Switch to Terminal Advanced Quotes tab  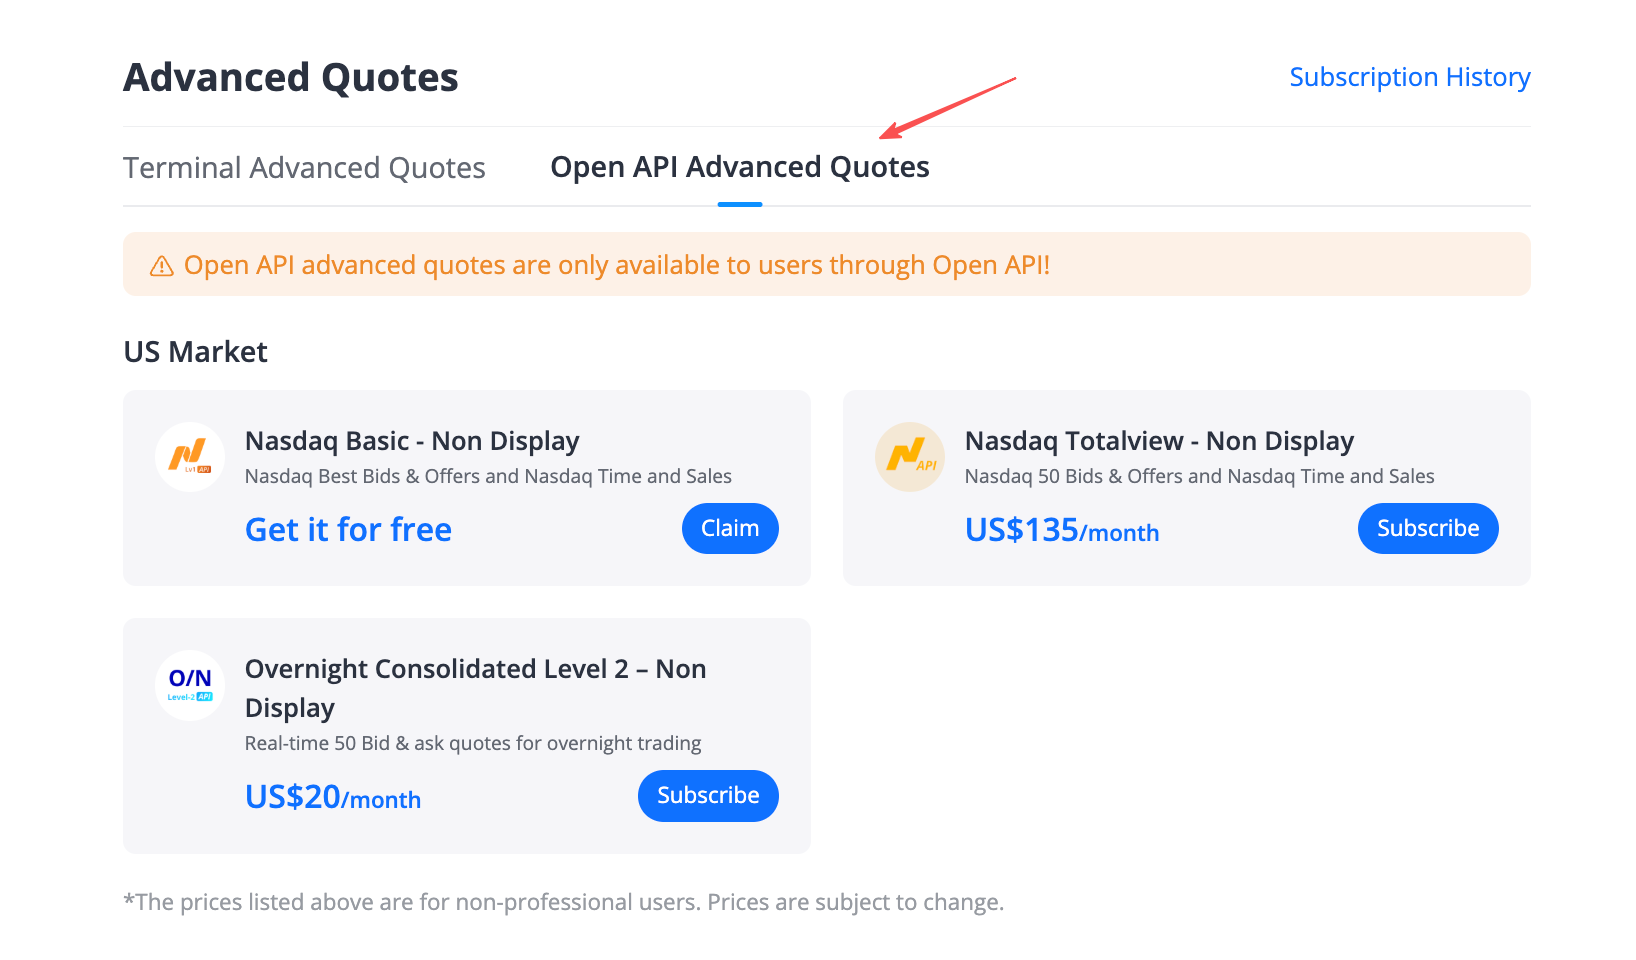[x=304, y=168]
